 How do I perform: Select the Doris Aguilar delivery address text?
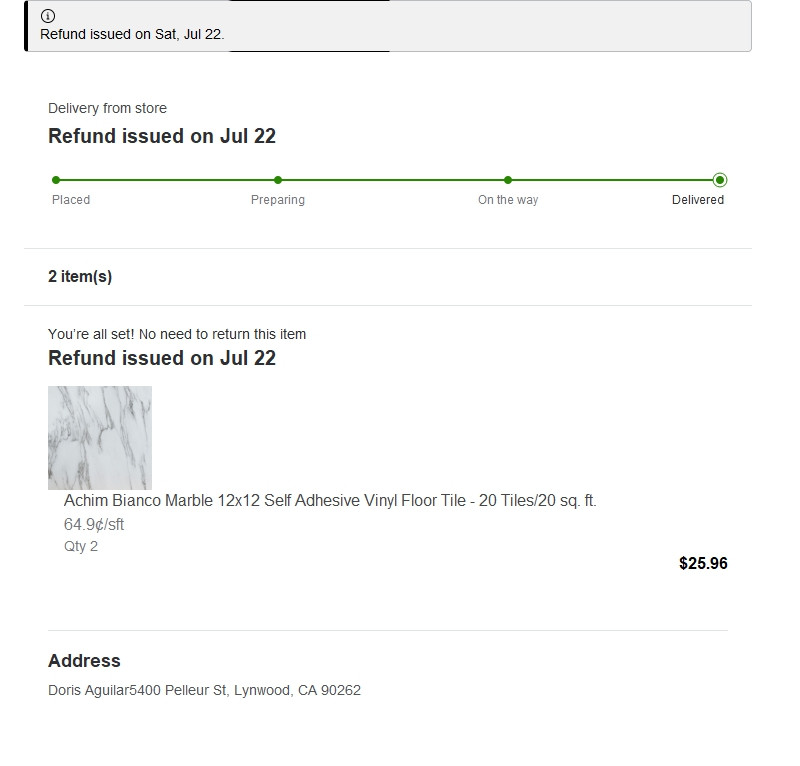click(204, 690)
